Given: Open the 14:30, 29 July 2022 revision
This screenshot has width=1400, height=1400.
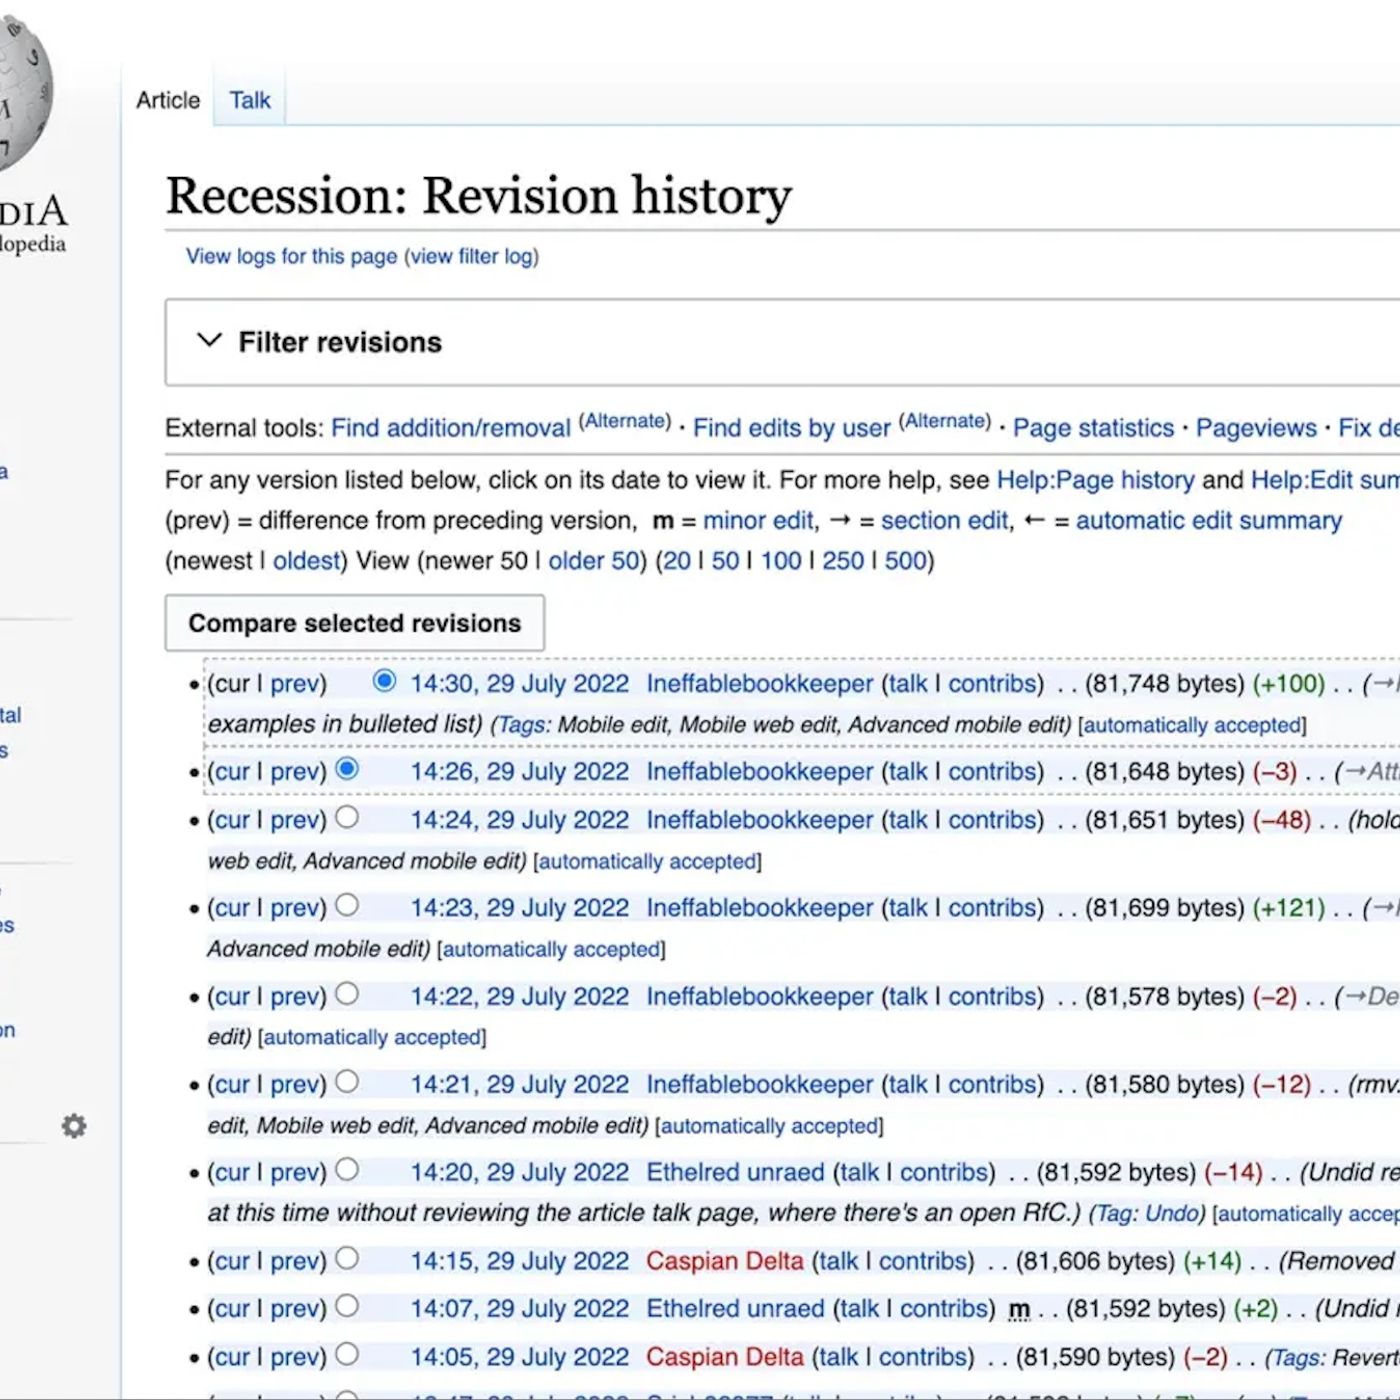Looking at the screenshot, I should click(519, 683).
